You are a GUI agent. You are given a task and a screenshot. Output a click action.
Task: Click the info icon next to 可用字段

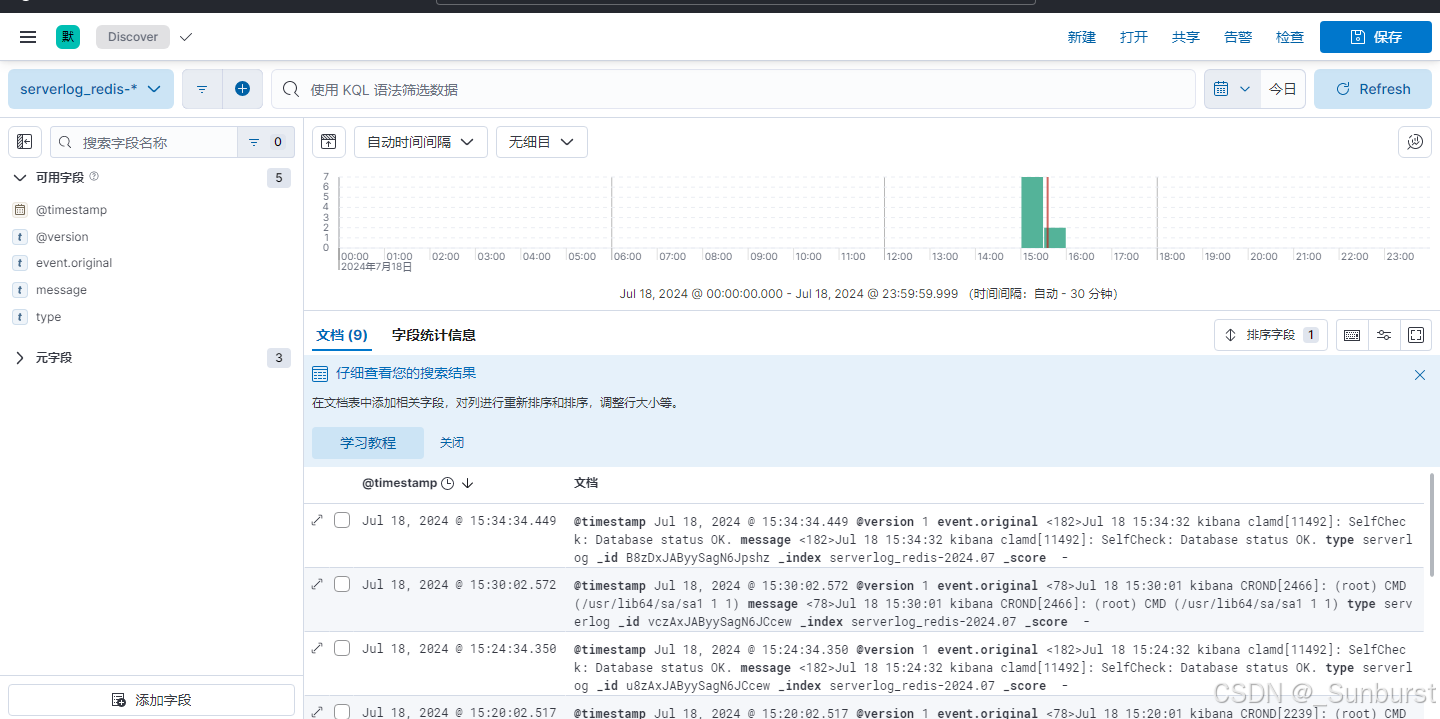click(x=94, y=176)
